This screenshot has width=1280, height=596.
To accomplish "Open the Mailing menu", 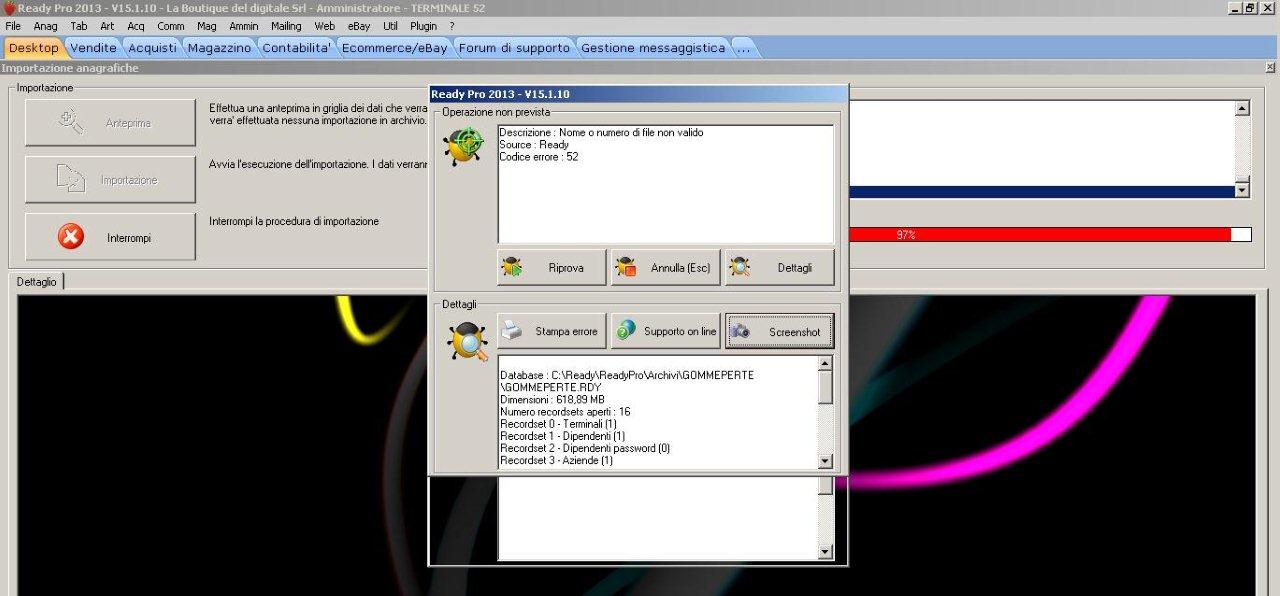I will 287,26.
